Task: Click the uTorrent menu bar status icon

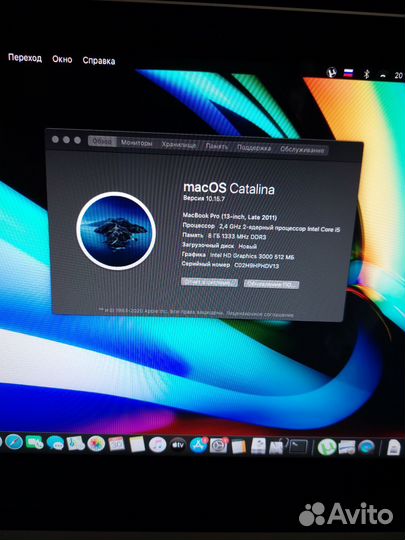Action: (x=331, y=73)
